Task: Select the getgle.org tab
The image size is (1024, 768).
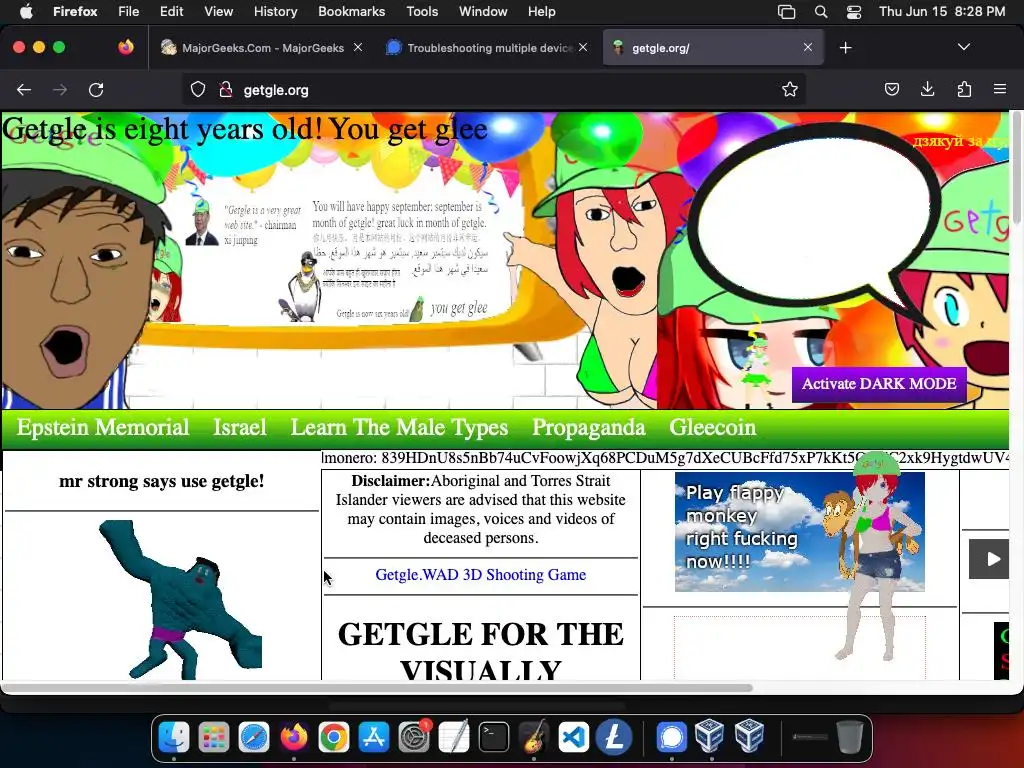Action: pos(713,48)
